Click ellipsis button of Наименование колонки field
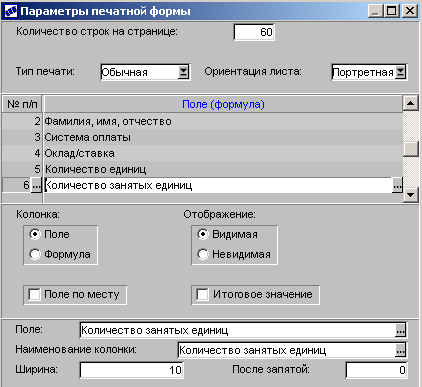The image size is (422, 387). coord(400,350)
